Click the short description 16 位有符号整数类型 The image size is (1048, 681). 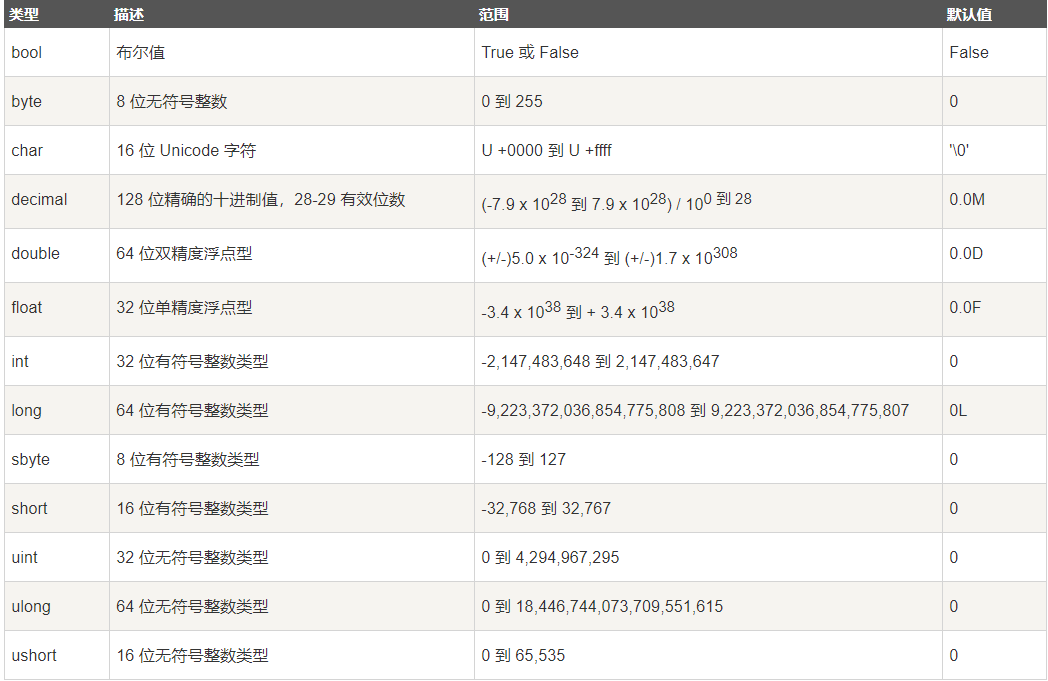[192, 508]
